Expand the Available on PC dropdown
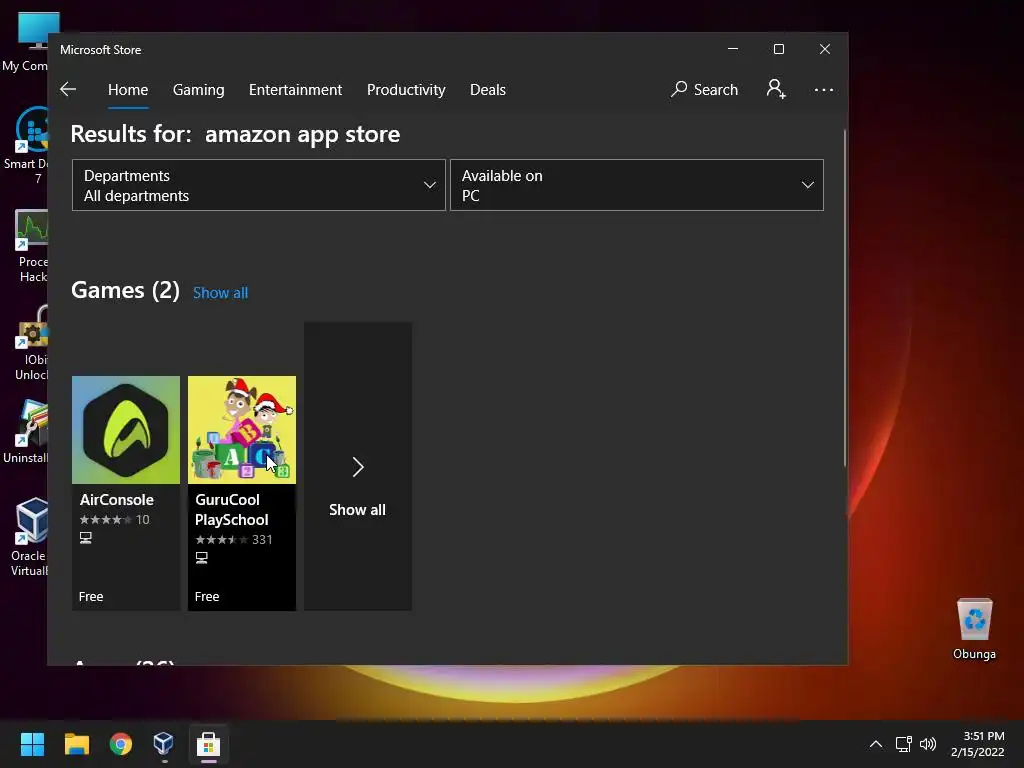The height and width of the screenshot is (768, 1024). (637, 185)
